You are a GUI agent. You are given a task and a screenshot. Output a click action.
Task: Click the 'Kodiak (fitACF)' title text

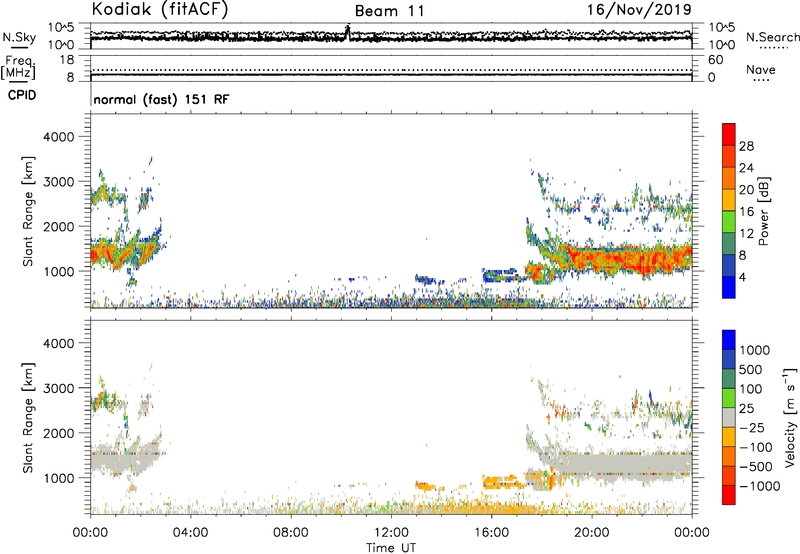click(x=160, y=9)
